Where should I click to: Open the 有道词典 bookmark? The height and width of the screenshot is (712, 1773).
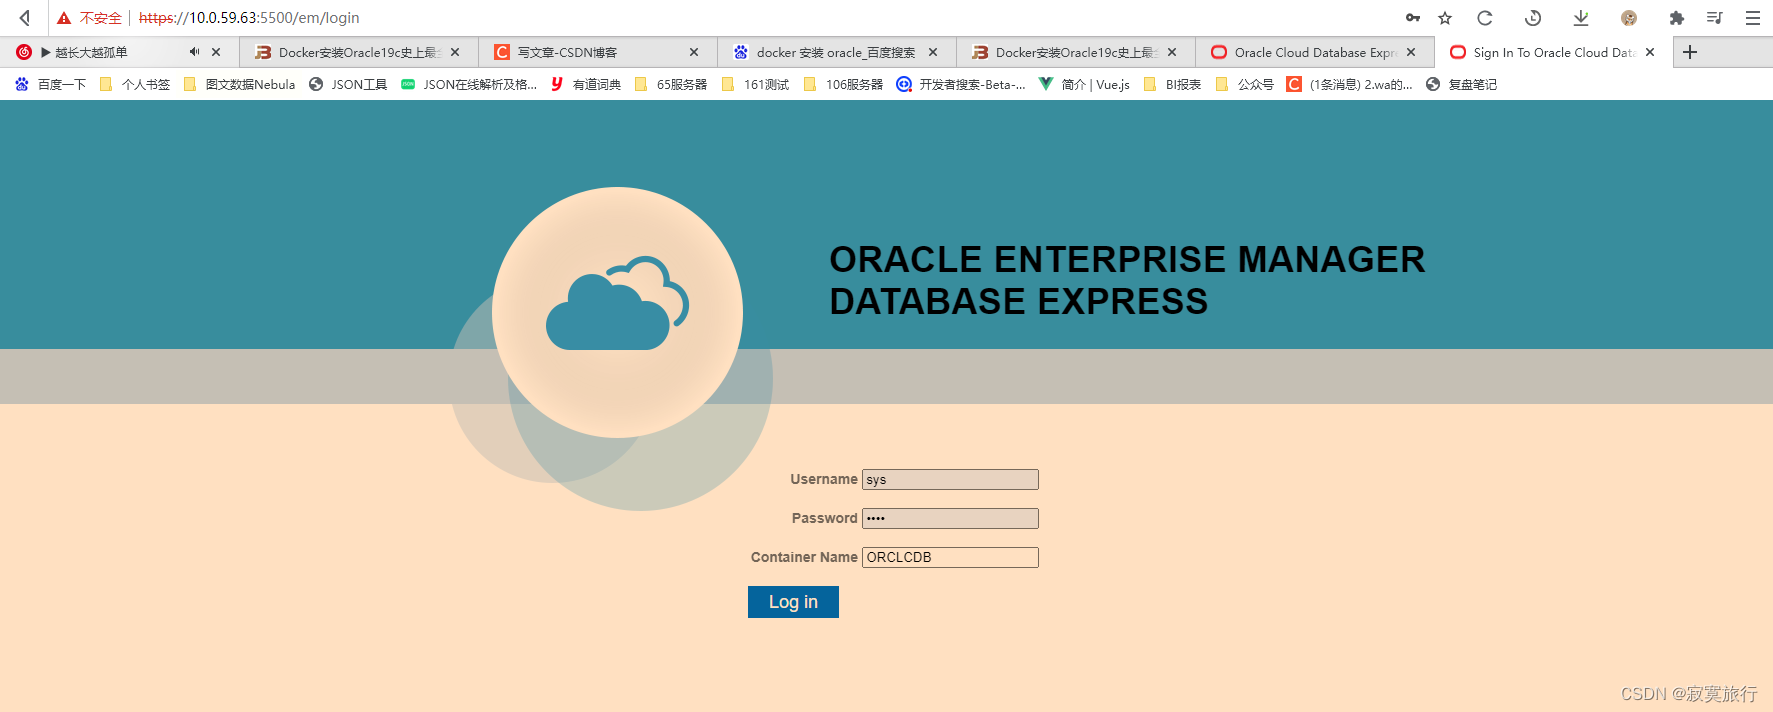[x=586, y=84]
